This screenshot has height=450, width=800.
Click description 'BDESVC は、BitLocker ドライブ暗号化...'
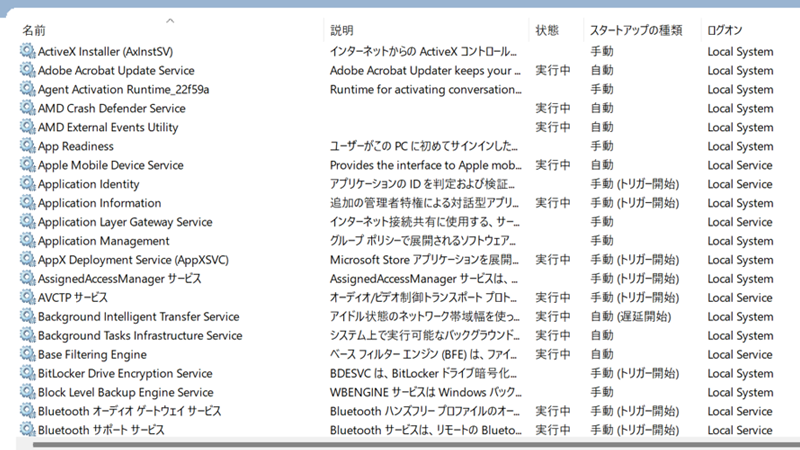coord(423,373)
